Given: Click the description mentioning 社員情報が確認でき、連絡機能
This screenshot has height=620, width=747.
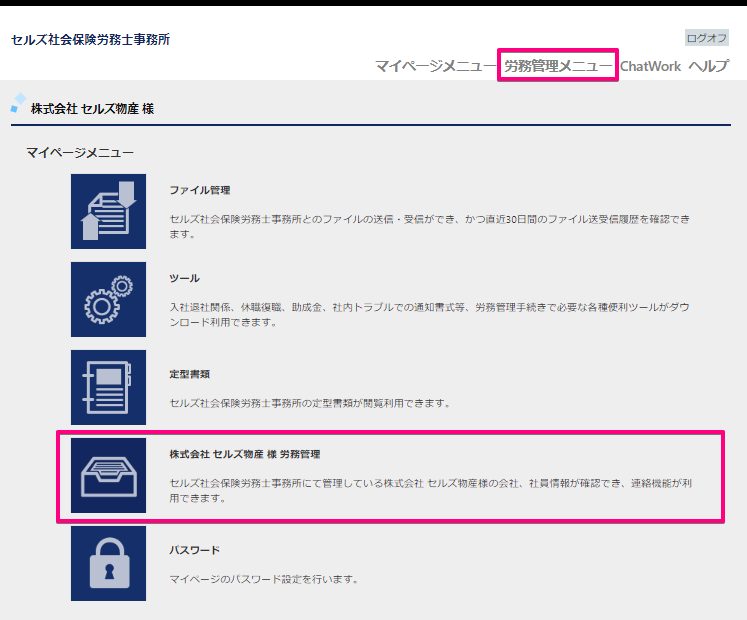Looking at the screenshot, I should pyautogui.click(x=431, y=490).
